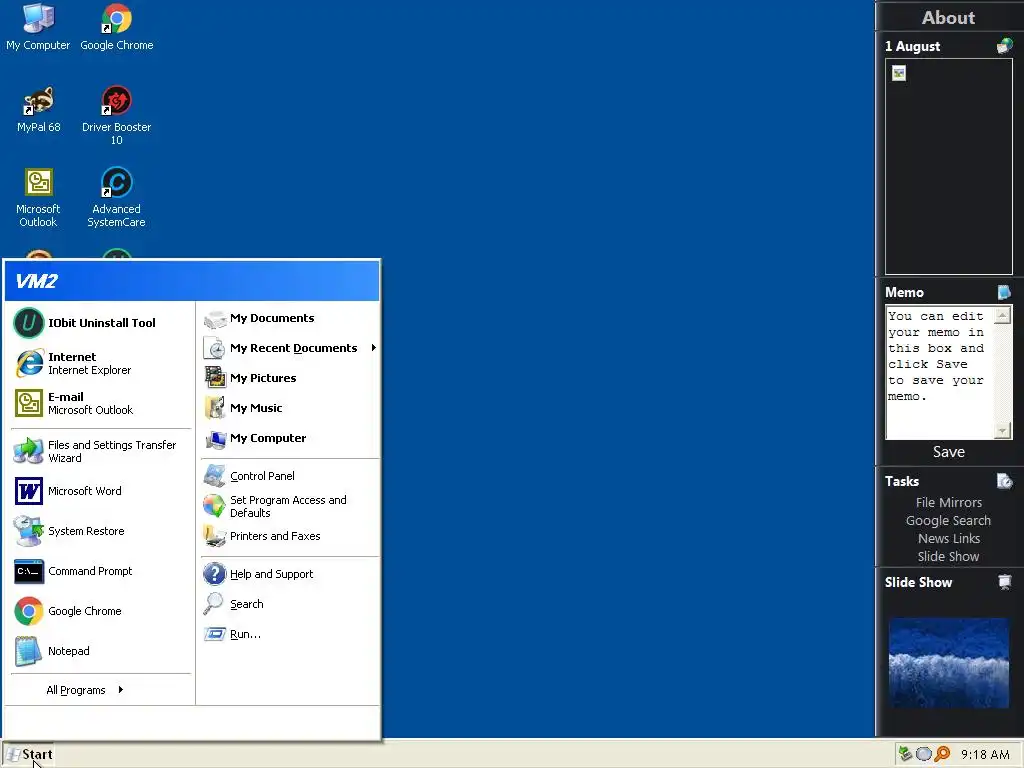Click the gray round system tray icon
The width and height of the screenshot is (1024, 768).
pos(923,754)
